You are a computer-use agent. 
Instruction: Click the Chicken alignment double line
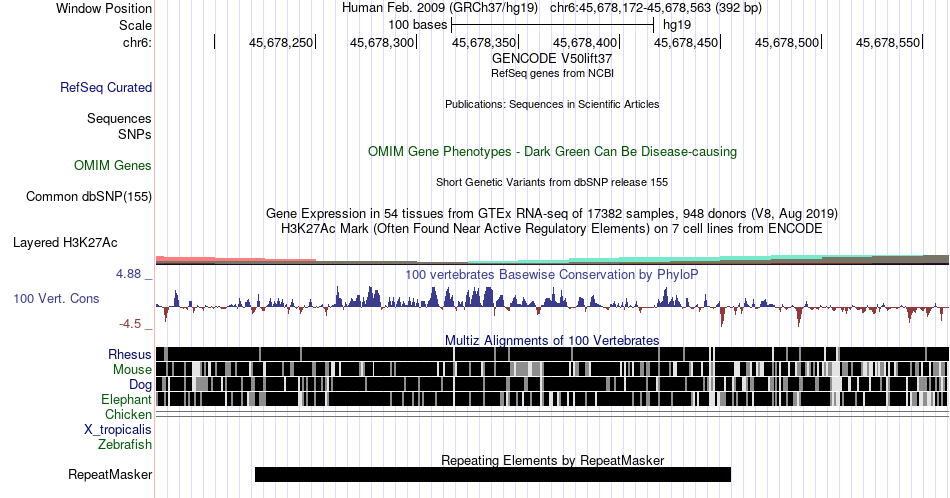tap(552, 414)
